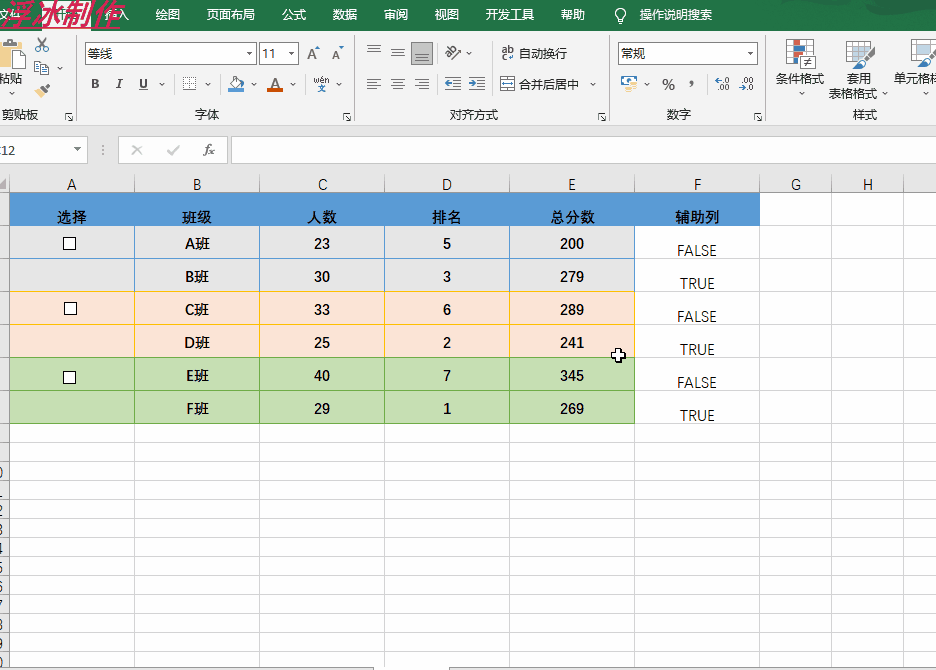Increase indent
The width and height of the screenshot is (936, 670).
pos(477,84)
